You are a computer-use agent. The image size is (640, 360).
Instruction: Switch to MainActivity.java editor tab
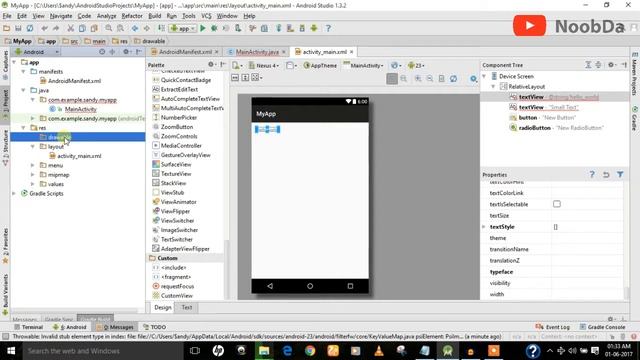(x=257, y=52)
